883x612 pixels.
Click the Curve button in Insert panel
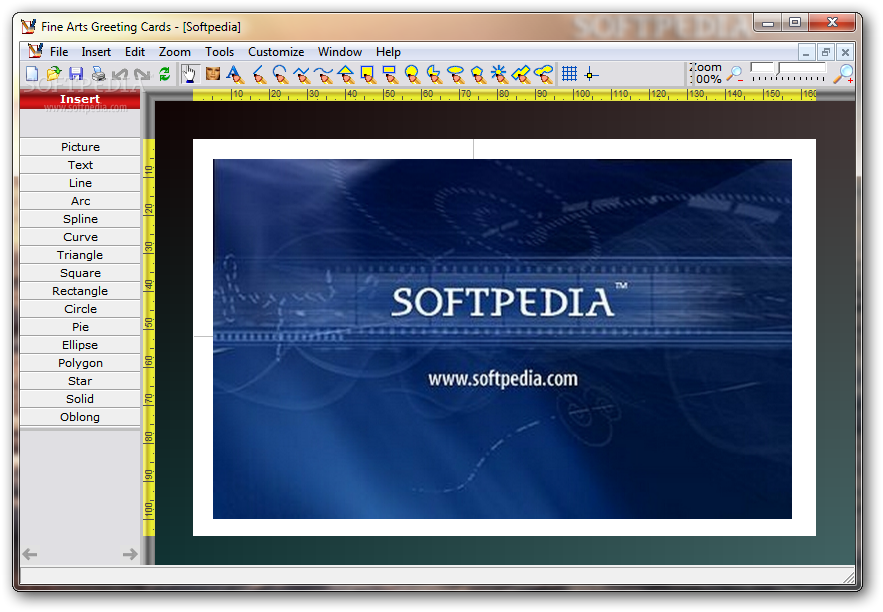pyautogui.click(x=80, y=237)
